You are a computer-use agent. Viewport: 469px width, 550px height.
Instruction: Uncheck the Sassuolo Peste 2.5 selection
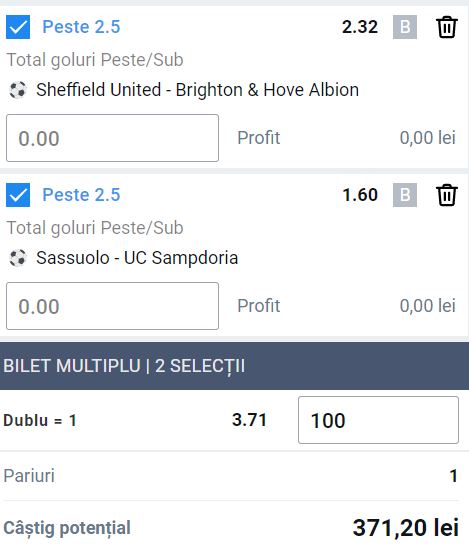tap(18, 195)
